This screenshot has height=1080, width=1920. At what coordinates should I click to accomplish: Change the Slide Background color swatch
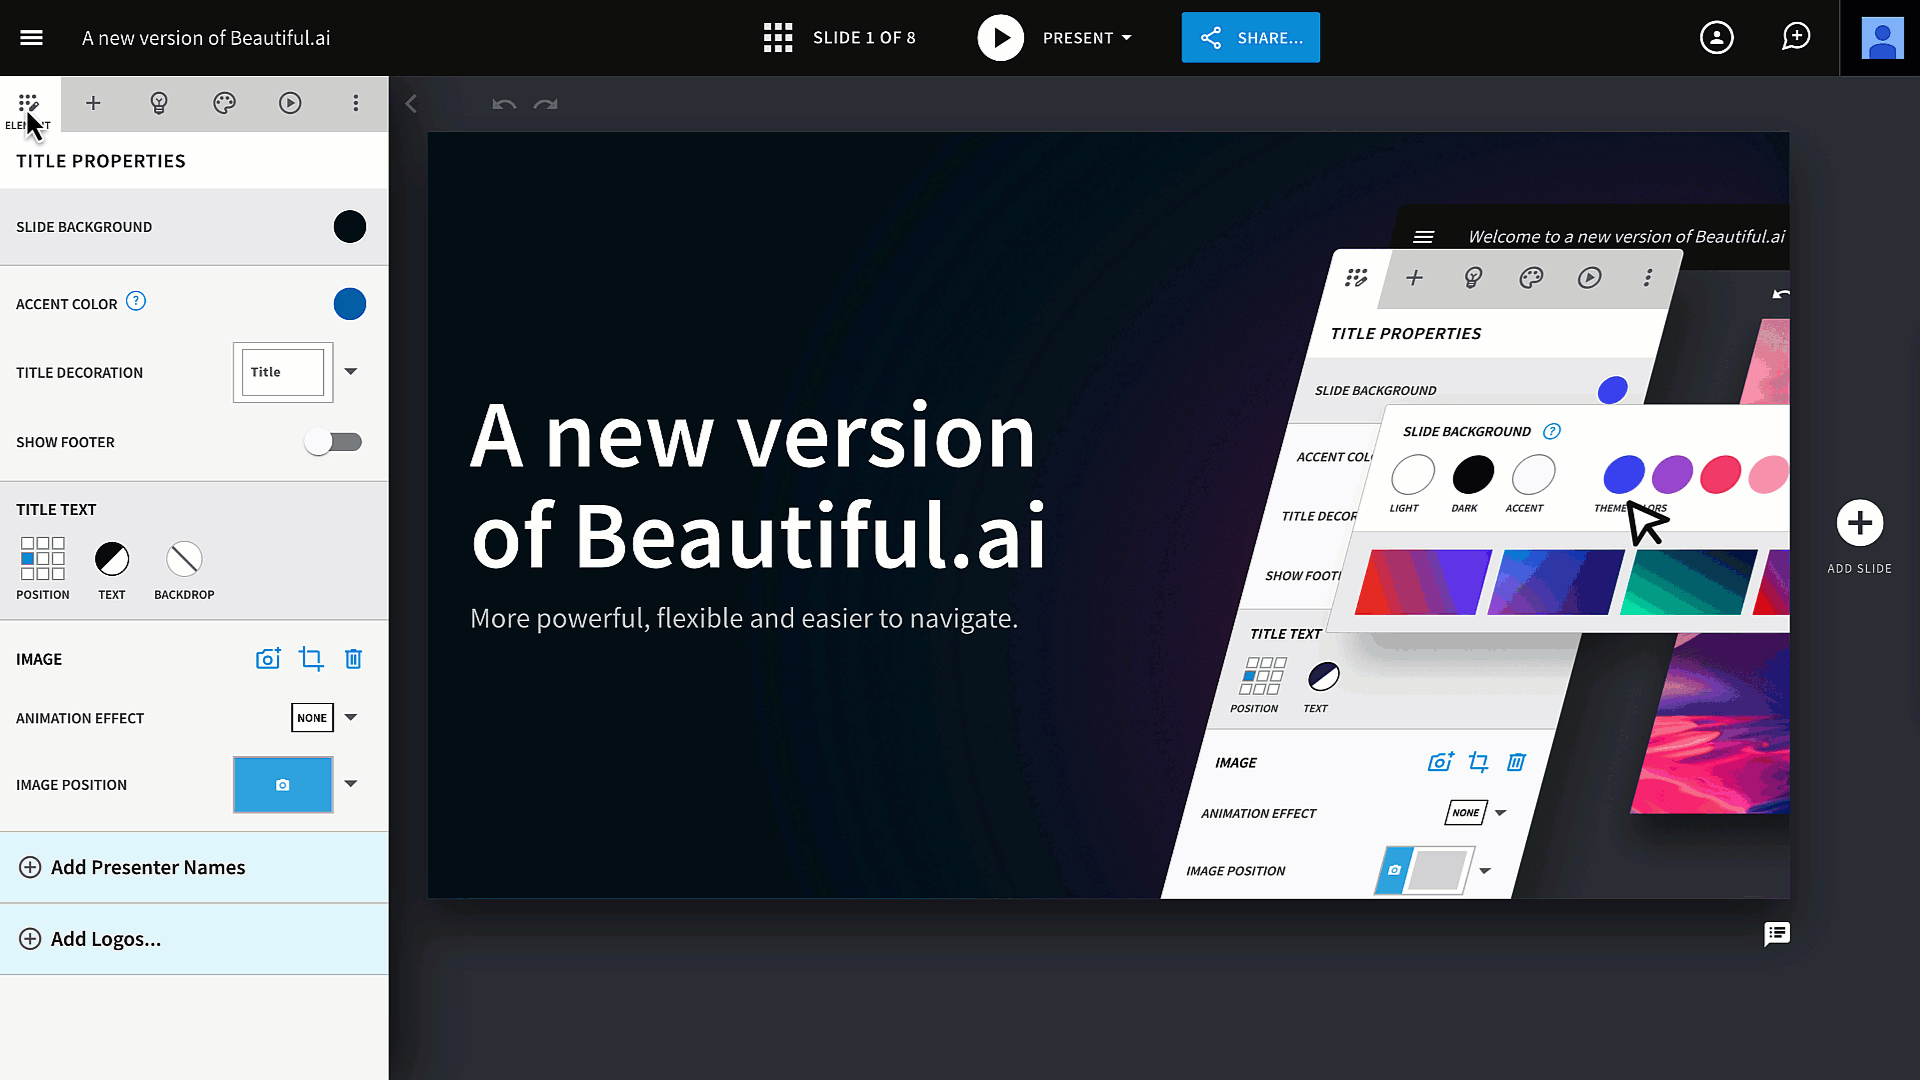coord(350,227)
